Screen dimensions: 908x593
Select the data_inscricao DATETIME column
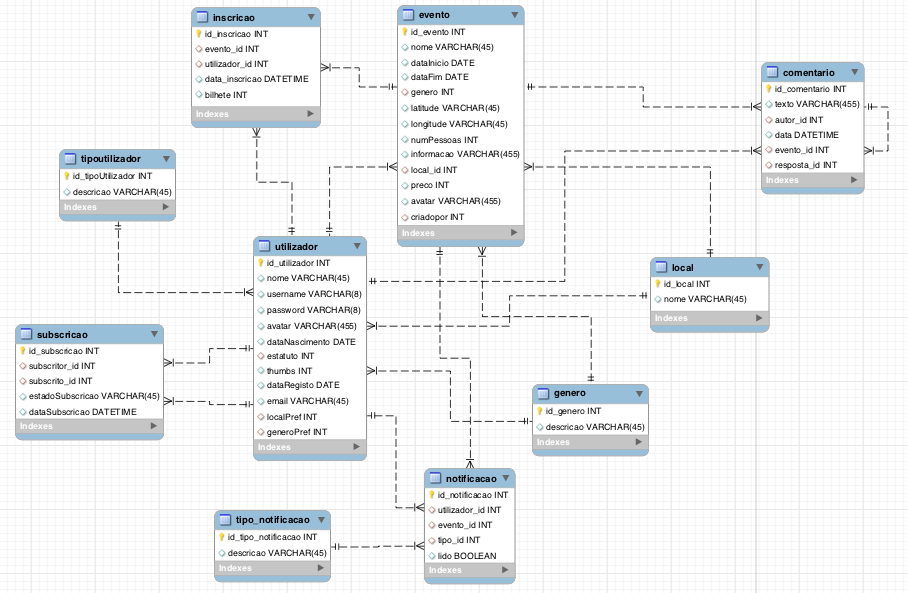[256, 79]
